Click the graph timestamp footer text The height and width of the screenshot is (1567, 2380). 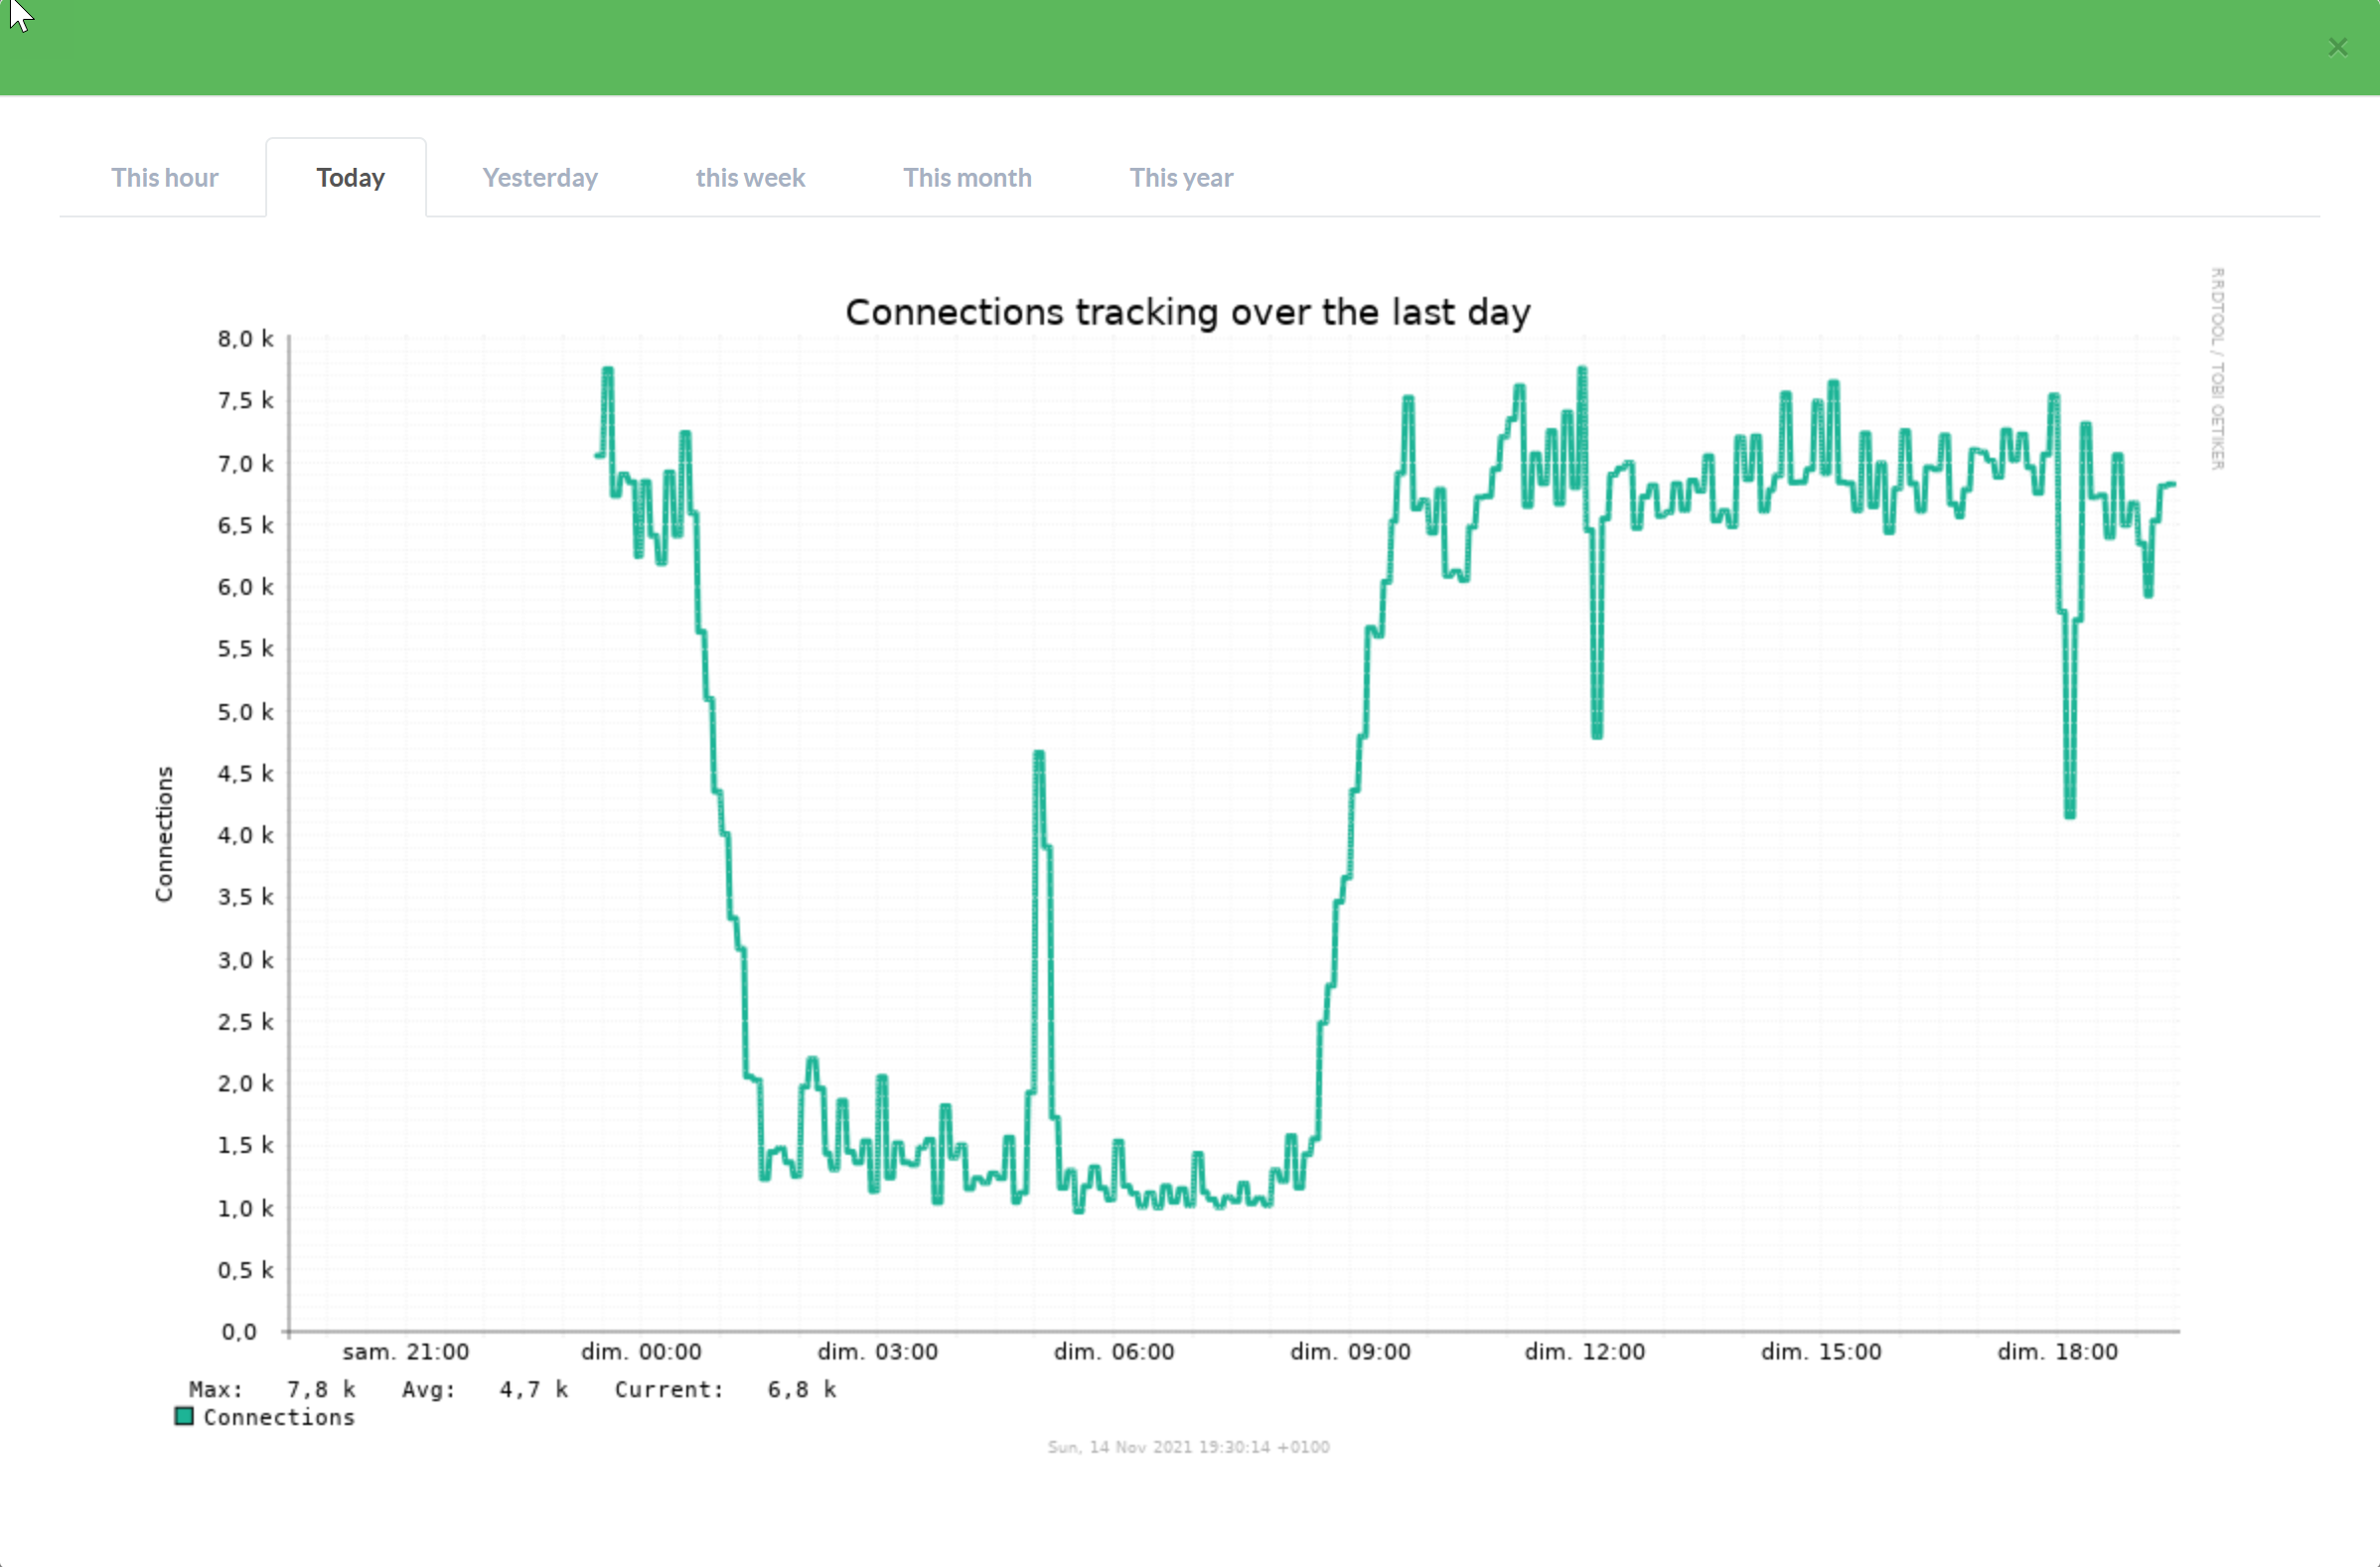coord(1188,1447)
